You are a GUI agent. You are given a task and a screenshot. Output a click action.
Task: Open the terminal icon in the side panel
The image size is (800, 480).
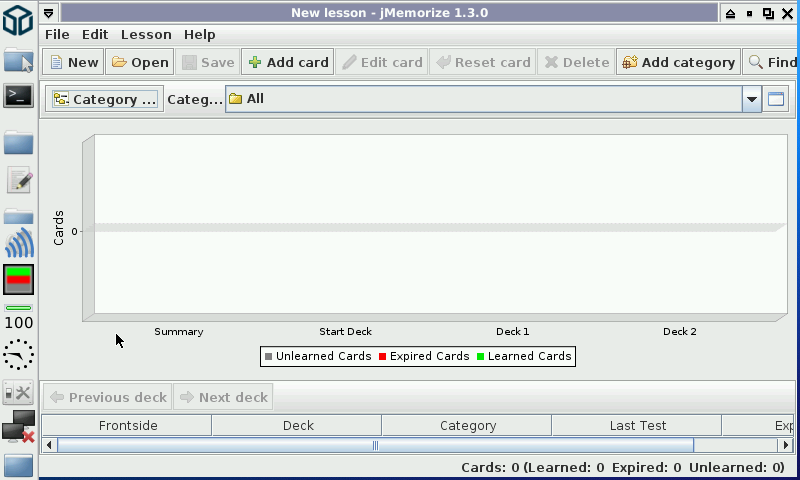(x=18, y=96)
